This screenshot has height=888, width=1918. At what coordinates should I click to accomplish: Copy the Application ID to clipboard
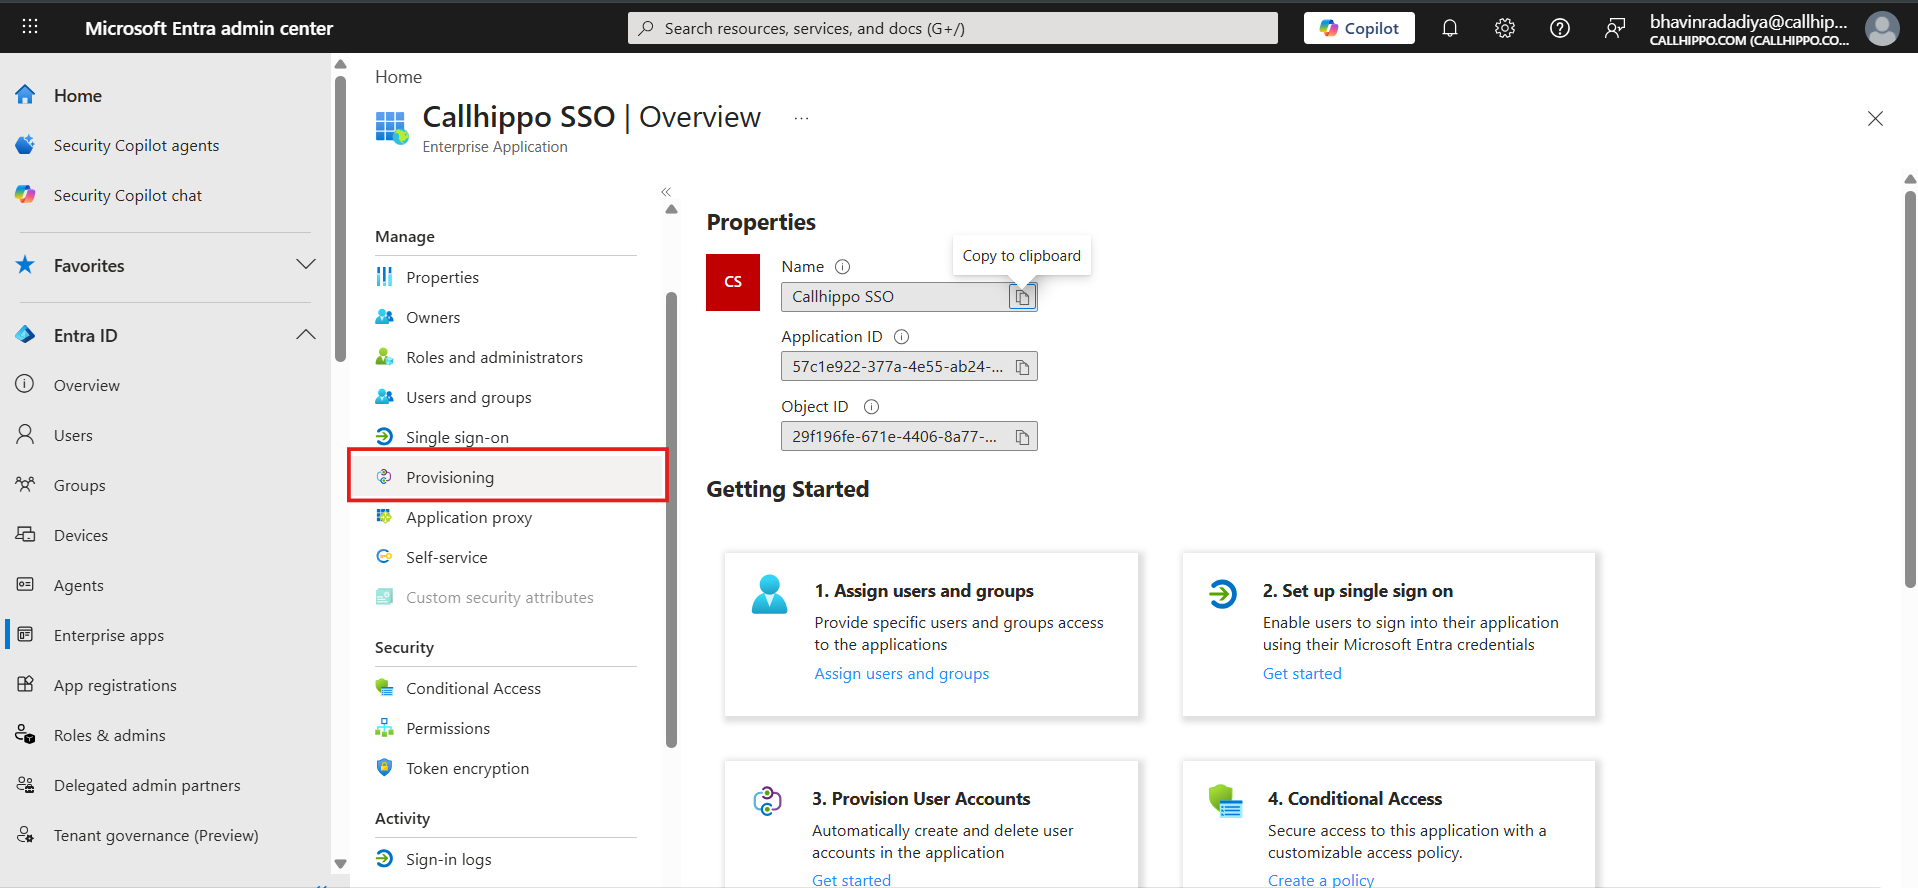tap(1022, 367)
